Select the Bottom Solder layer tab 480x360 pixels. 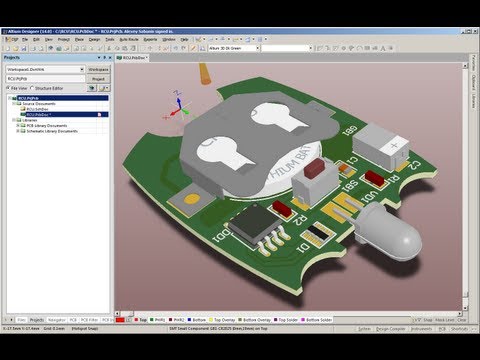coord(317,320)
